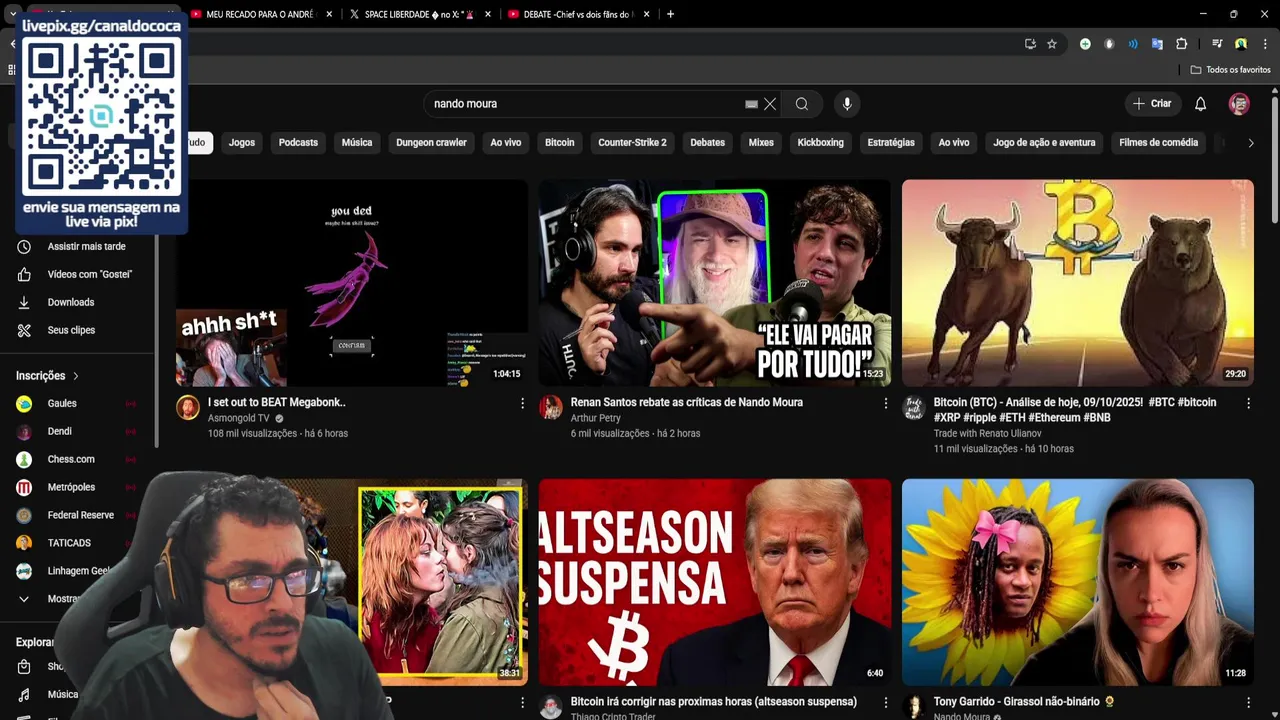Open the Trade with Renato Ulianov channel link
1280x720 pixels.
pos(987,433)
